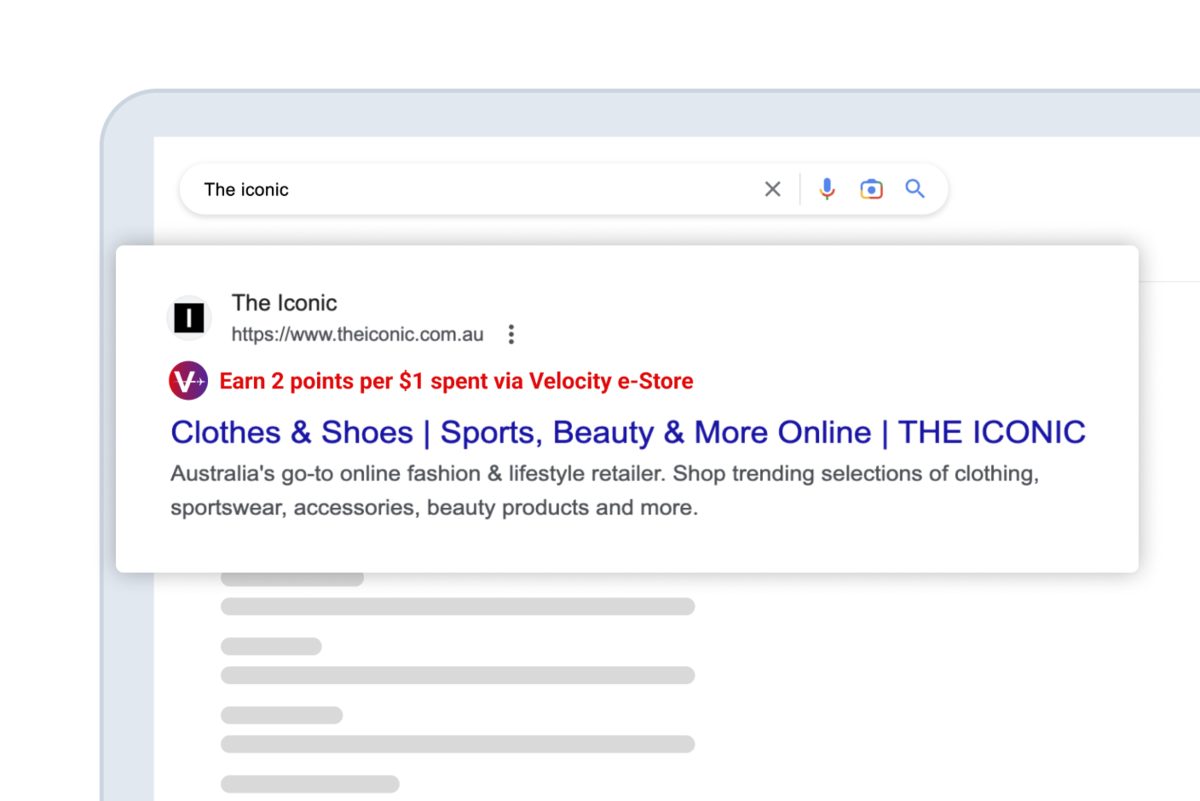1200x801 pixels.
Task: Click the https://www.theiconic.com.au URL
Action: [x=358, y=335]
